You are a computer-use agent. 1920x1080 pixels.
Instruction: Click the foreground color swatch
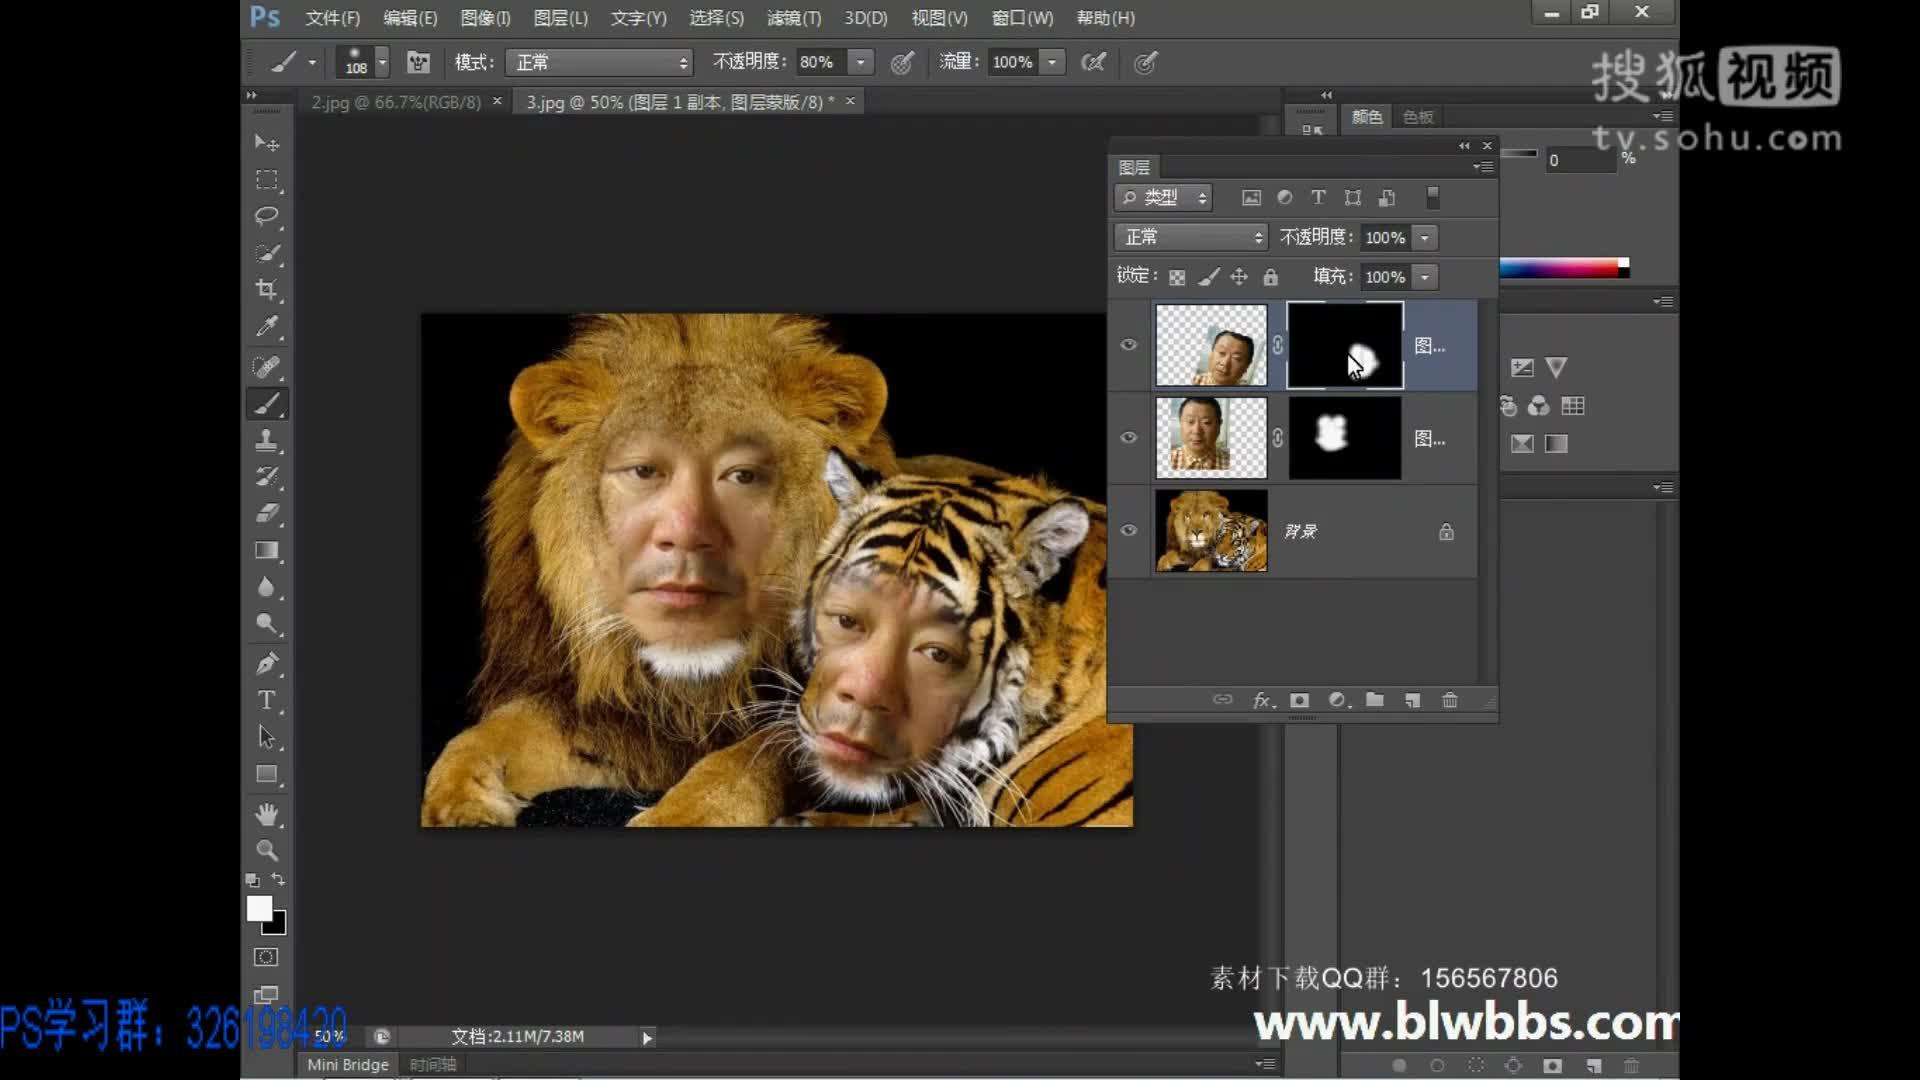258,907
